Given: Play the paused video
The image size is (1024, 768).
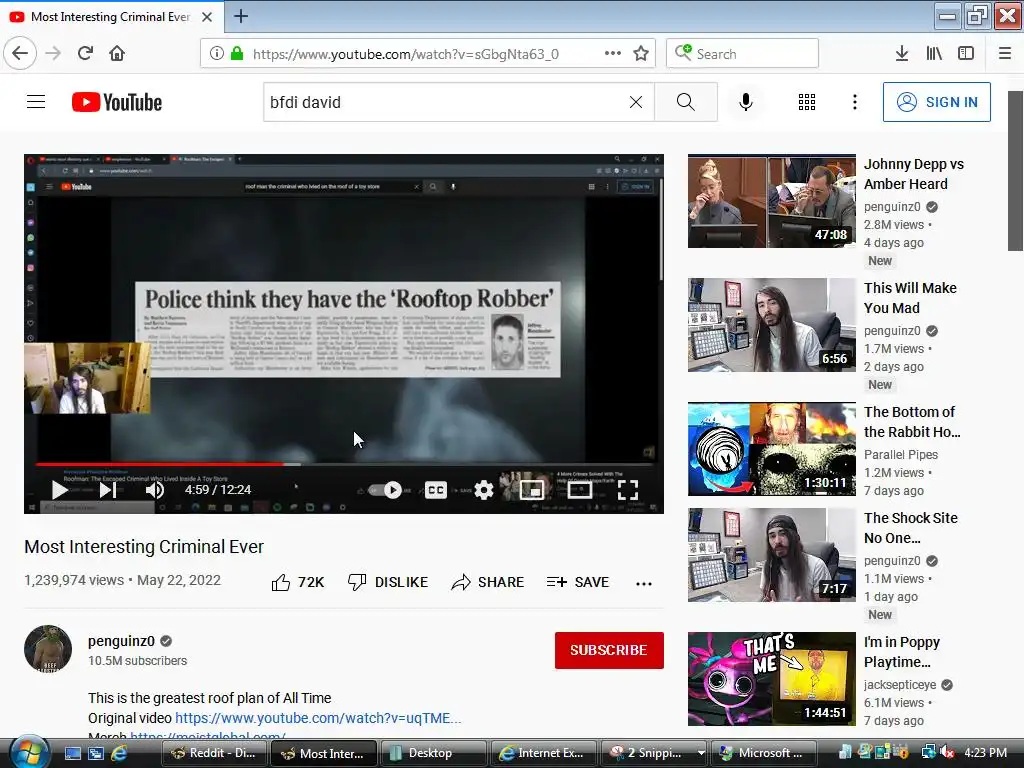Looking at the screenshot, I should pos(59,489).
